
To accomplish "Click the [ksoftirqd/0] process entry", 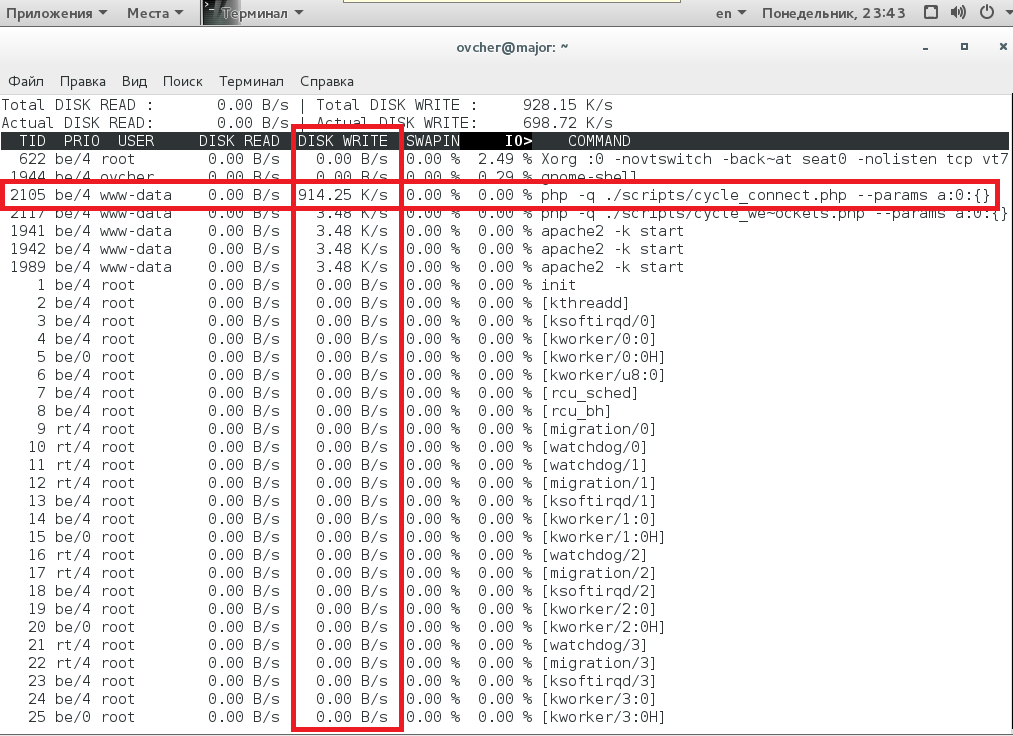I will [599, 321].
